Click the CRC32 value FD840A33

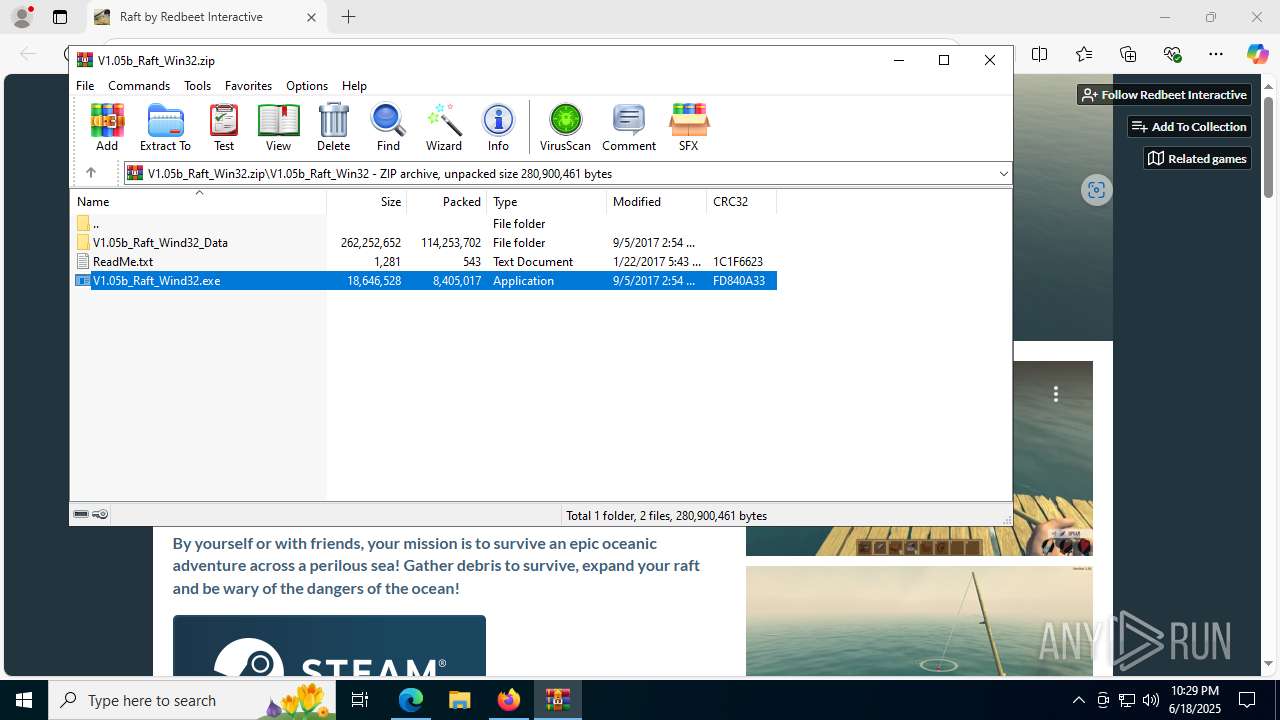point(739,281)
